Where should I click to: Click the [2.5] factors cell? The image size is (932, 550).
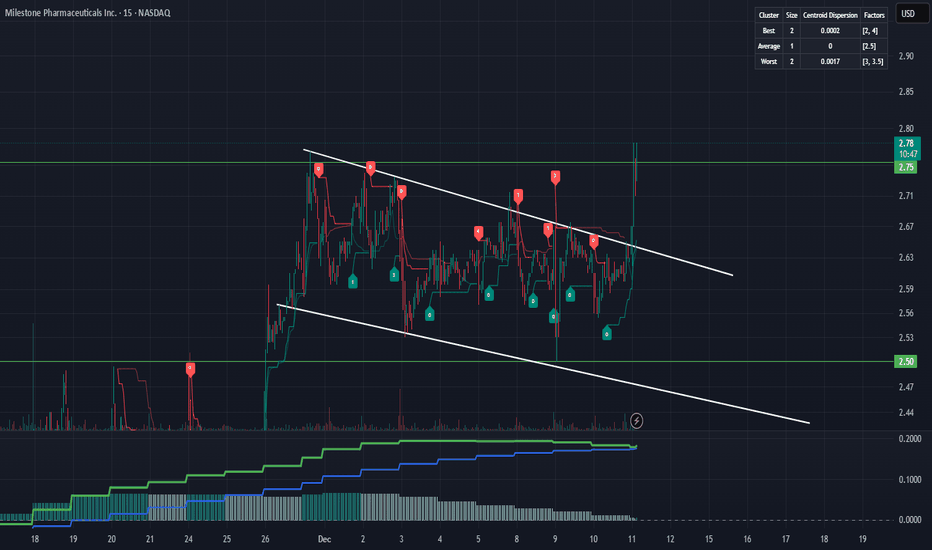click(x=869, y=46)
